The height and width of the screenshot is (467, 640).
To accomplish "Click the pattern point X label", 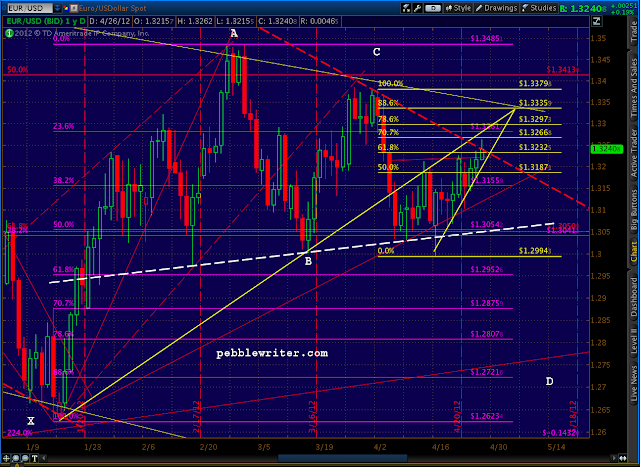I will click(x=31, y=421).
